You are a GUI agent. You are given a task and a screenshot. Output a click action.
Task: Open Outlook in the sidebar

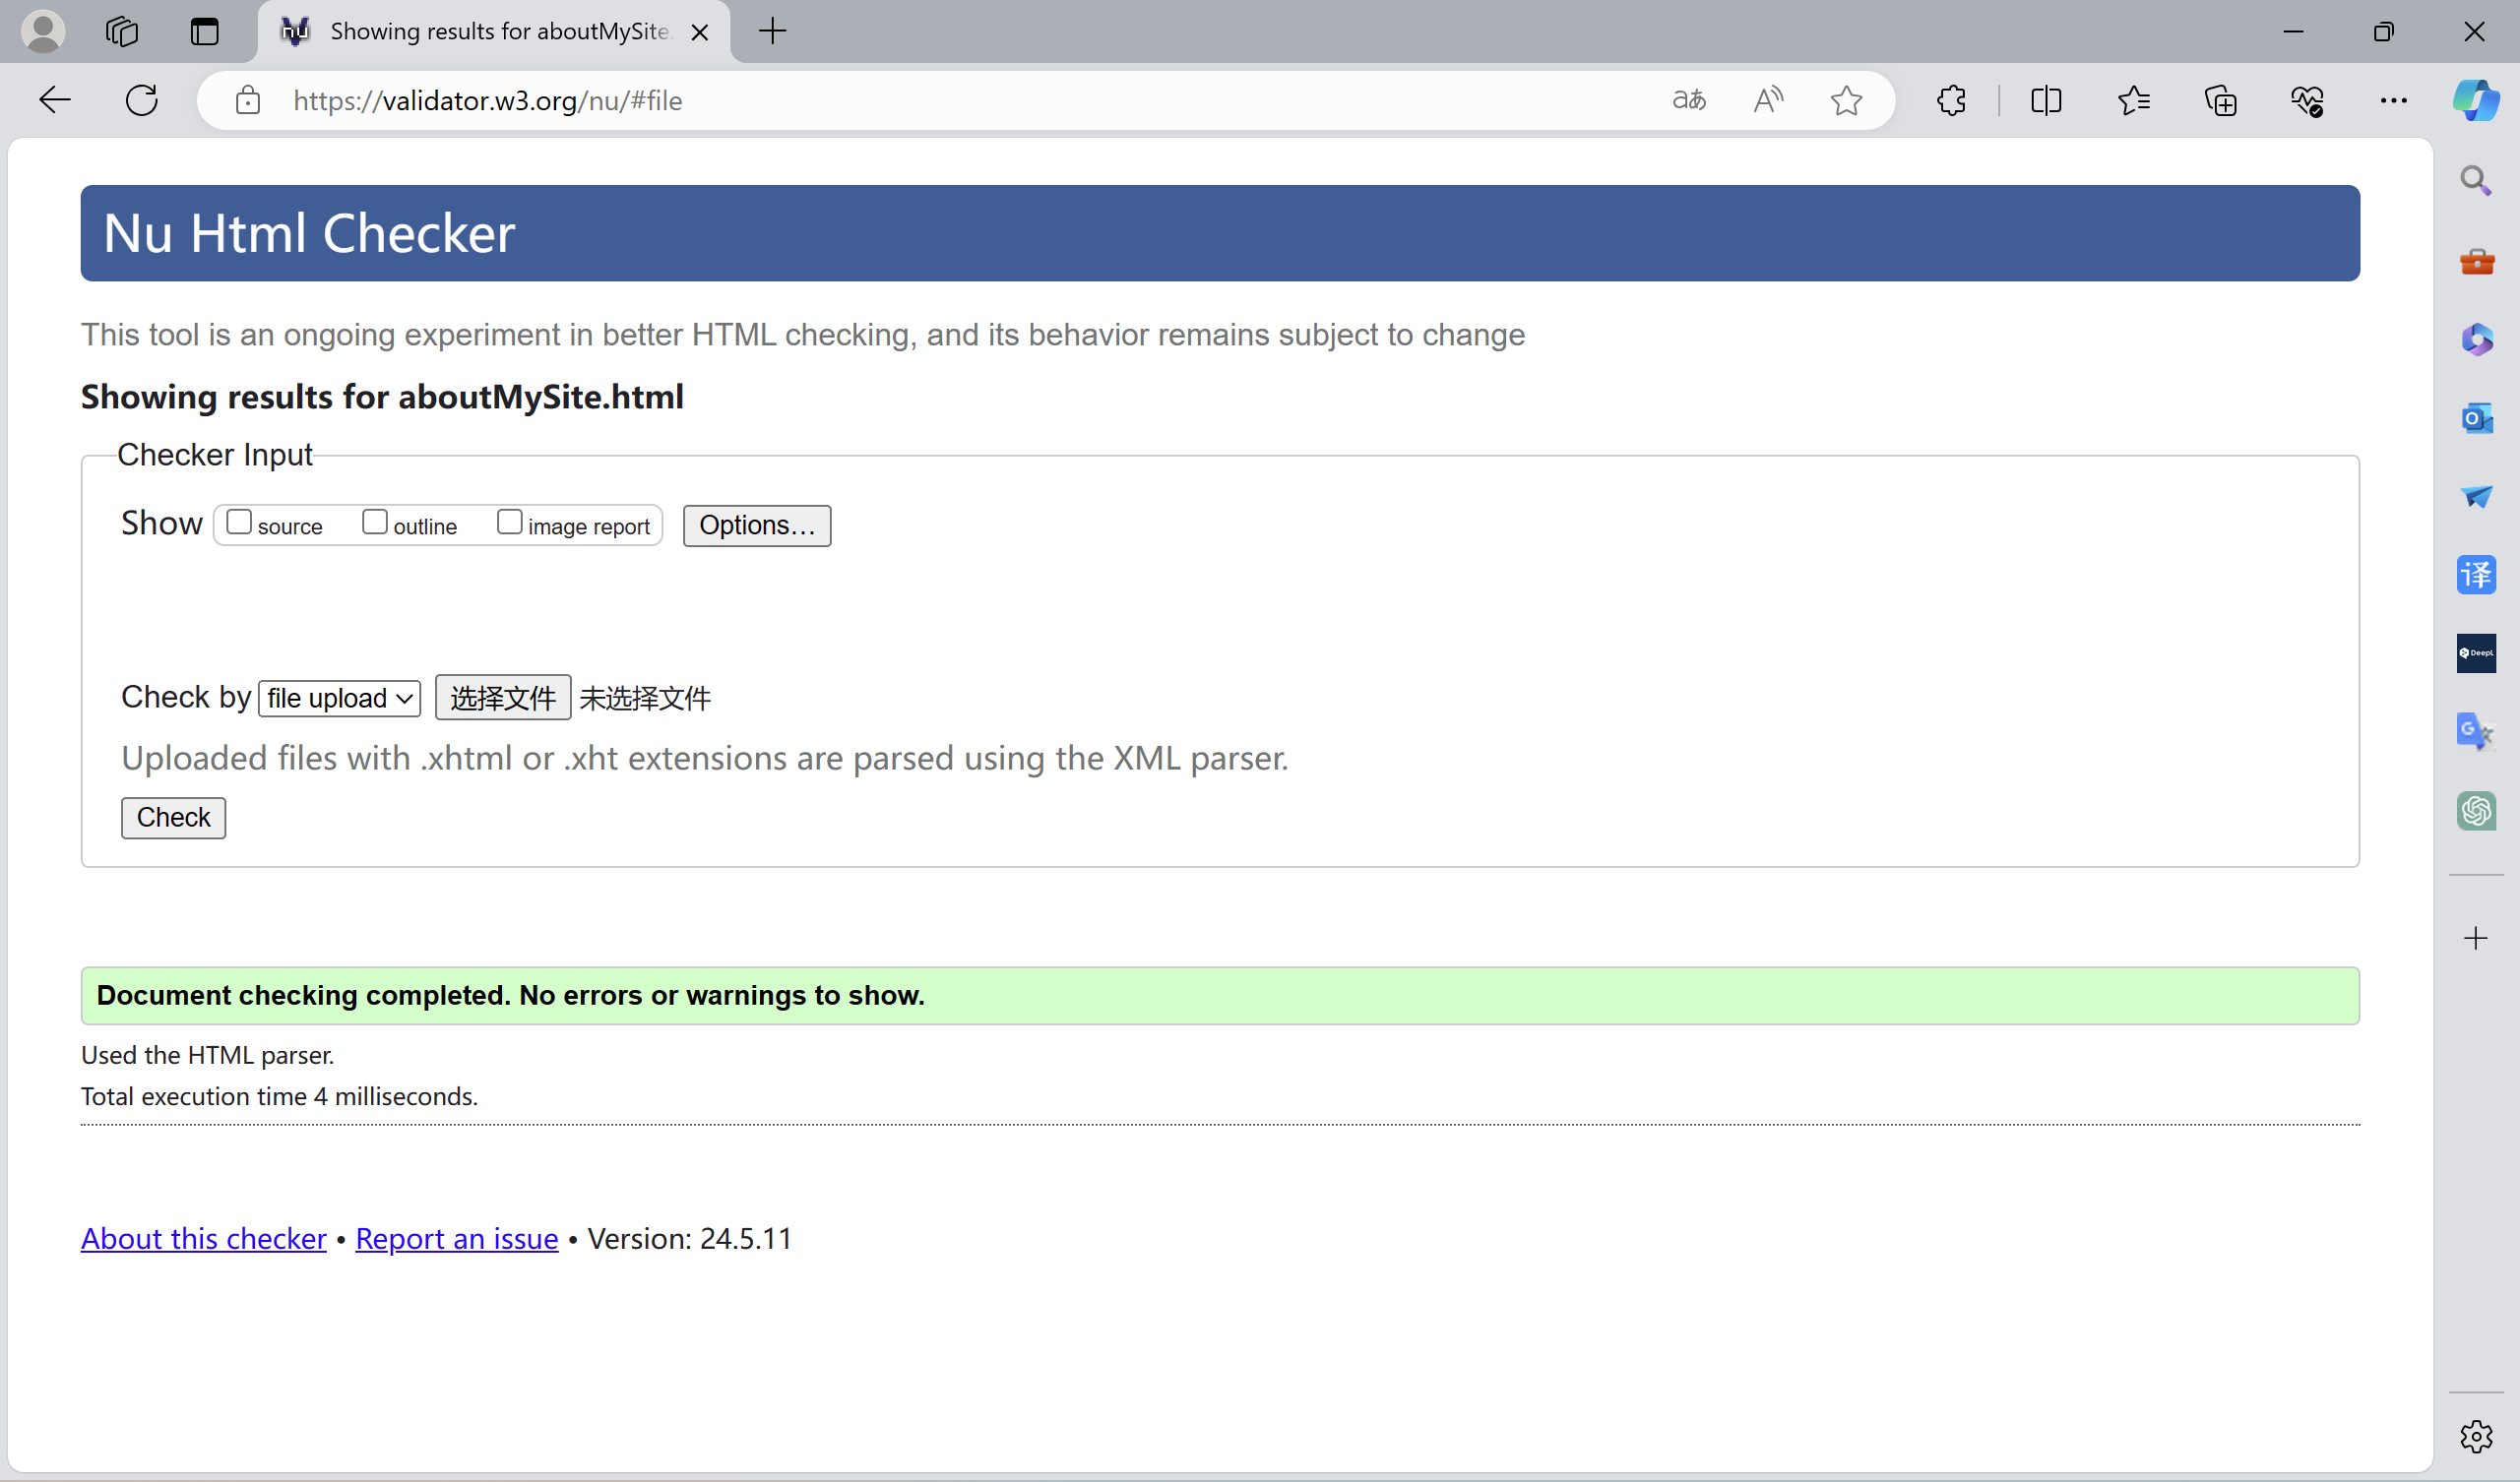click(2476, 417)
